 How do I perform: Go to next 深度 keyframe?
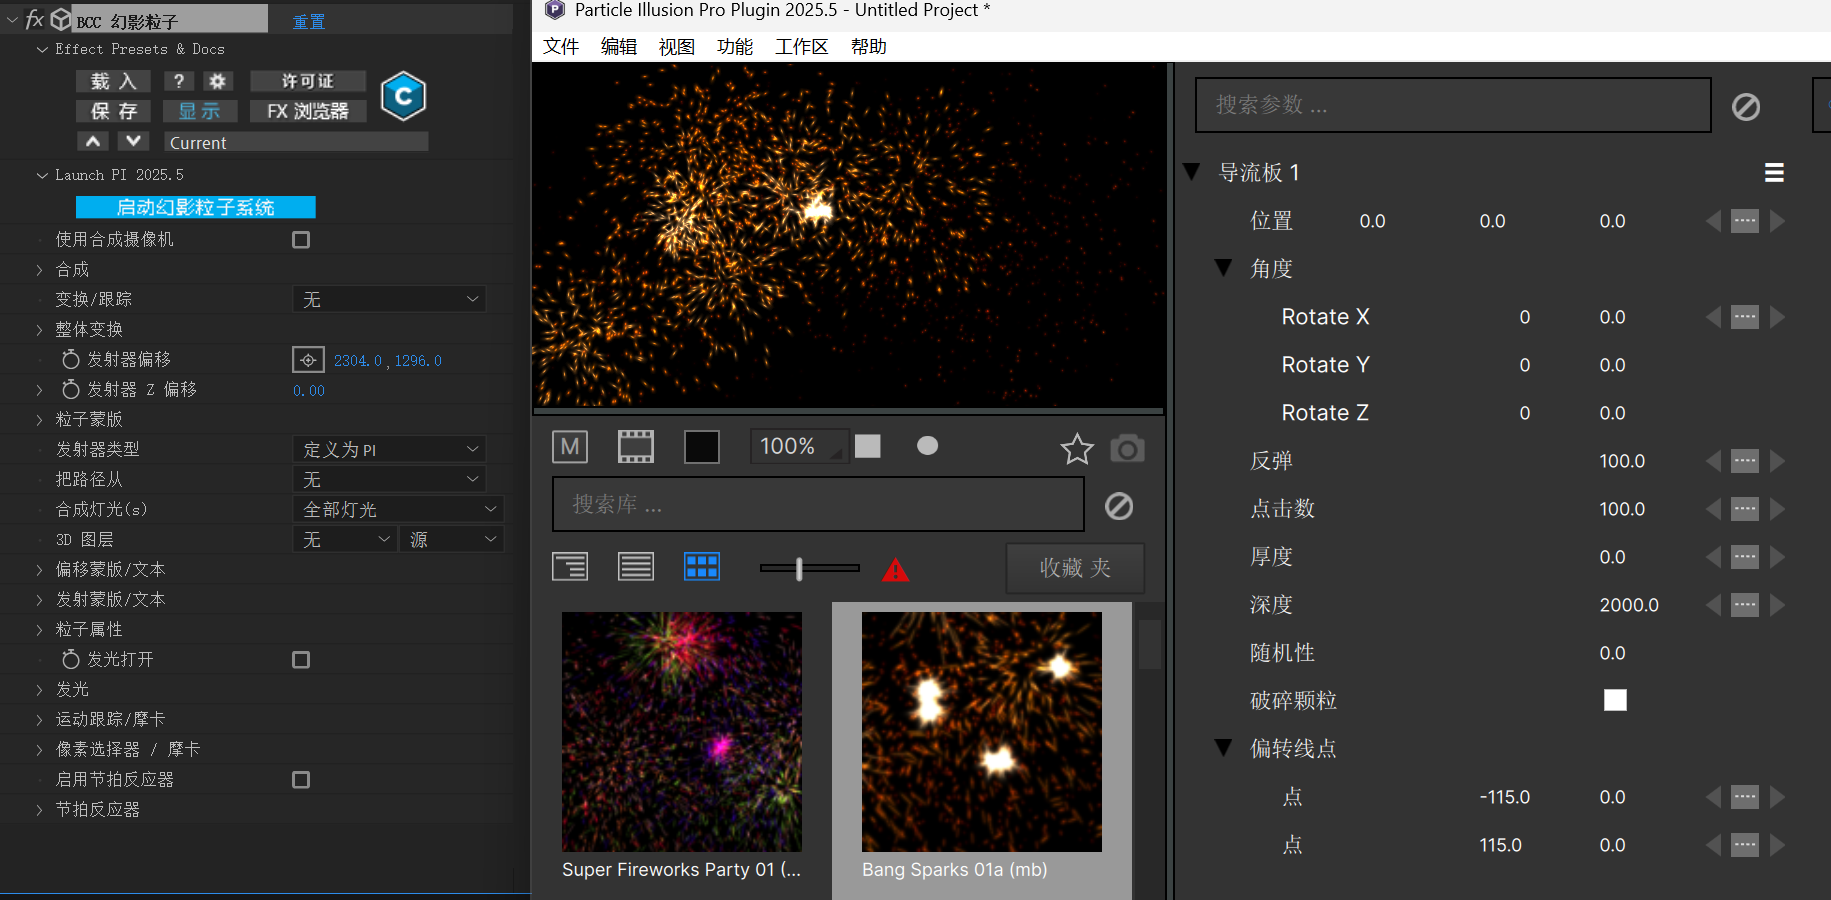pos(1777,605)
